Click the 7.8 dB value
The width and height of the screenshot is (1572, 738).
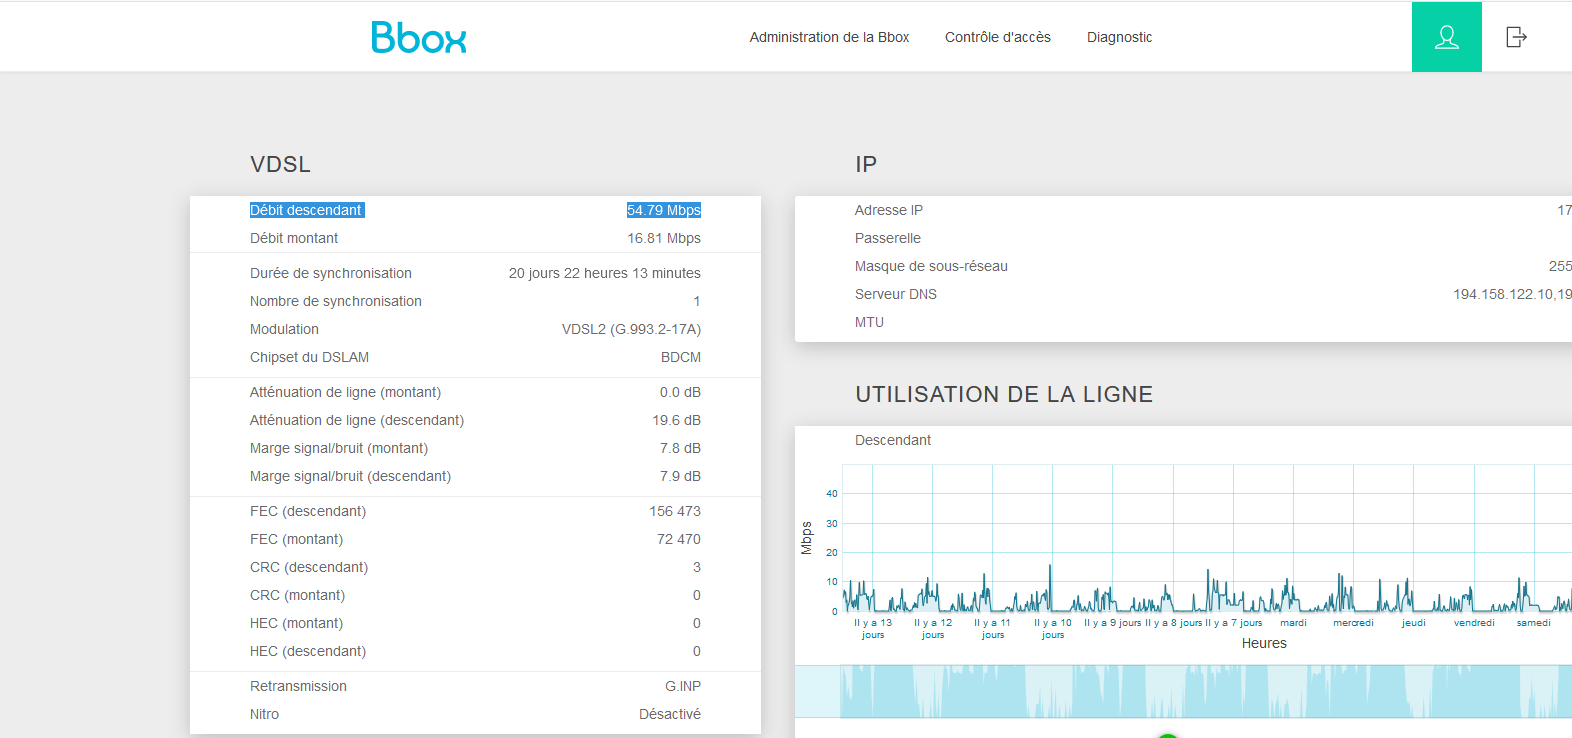point(680,448)
